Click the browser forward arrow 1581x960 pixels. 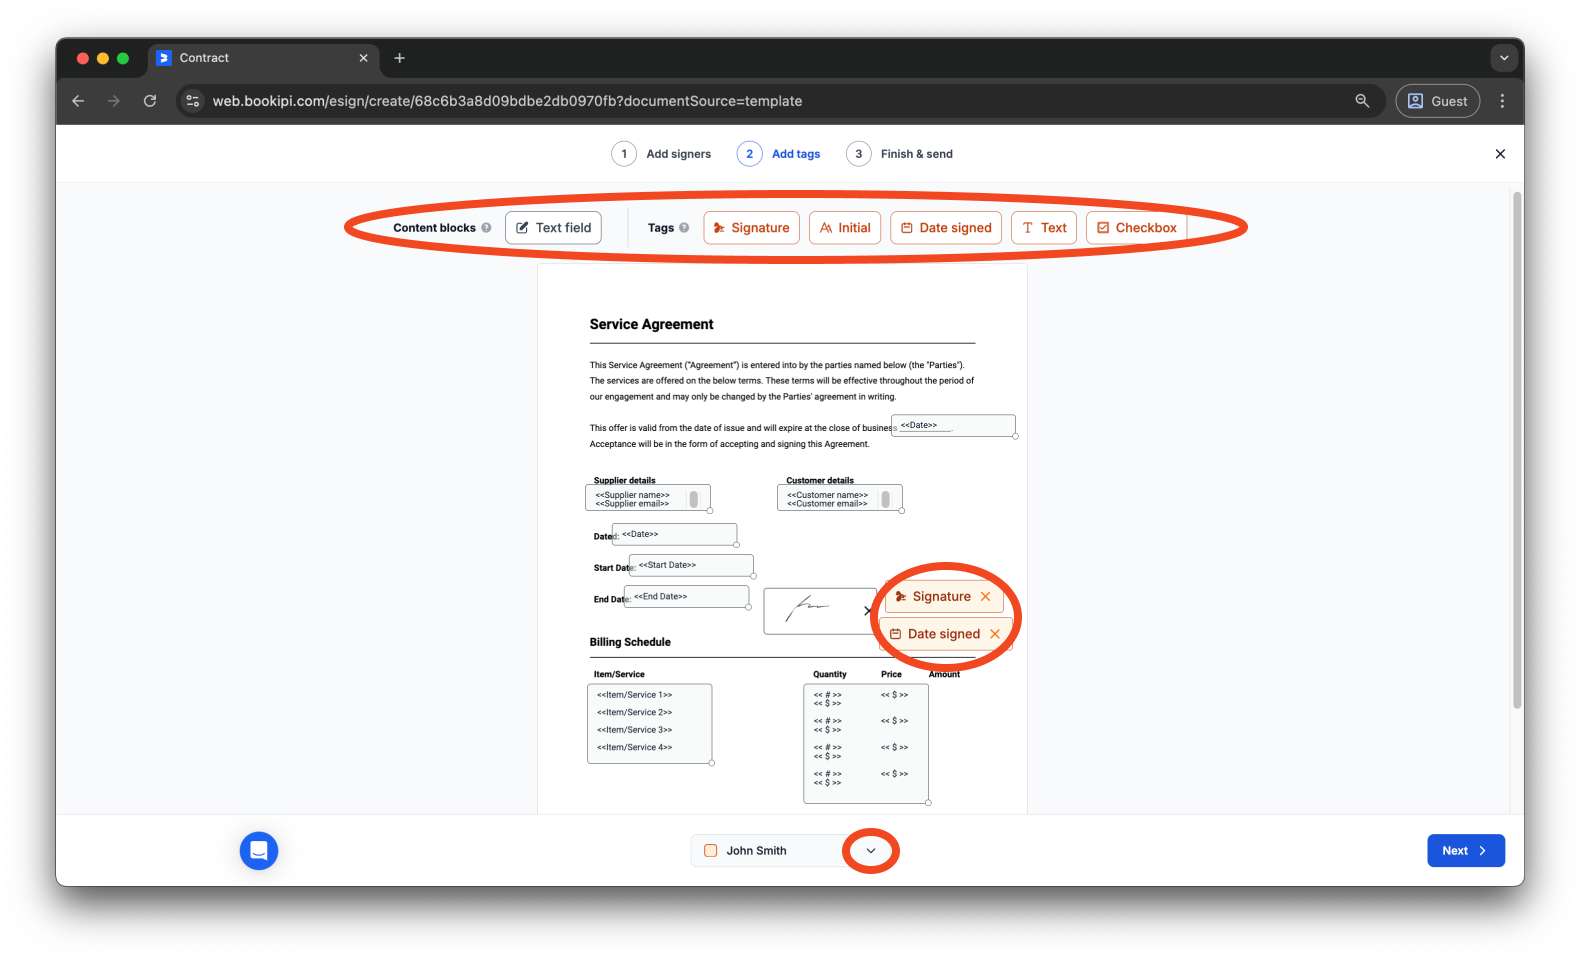pyautogui.click(x=114, y=101)
